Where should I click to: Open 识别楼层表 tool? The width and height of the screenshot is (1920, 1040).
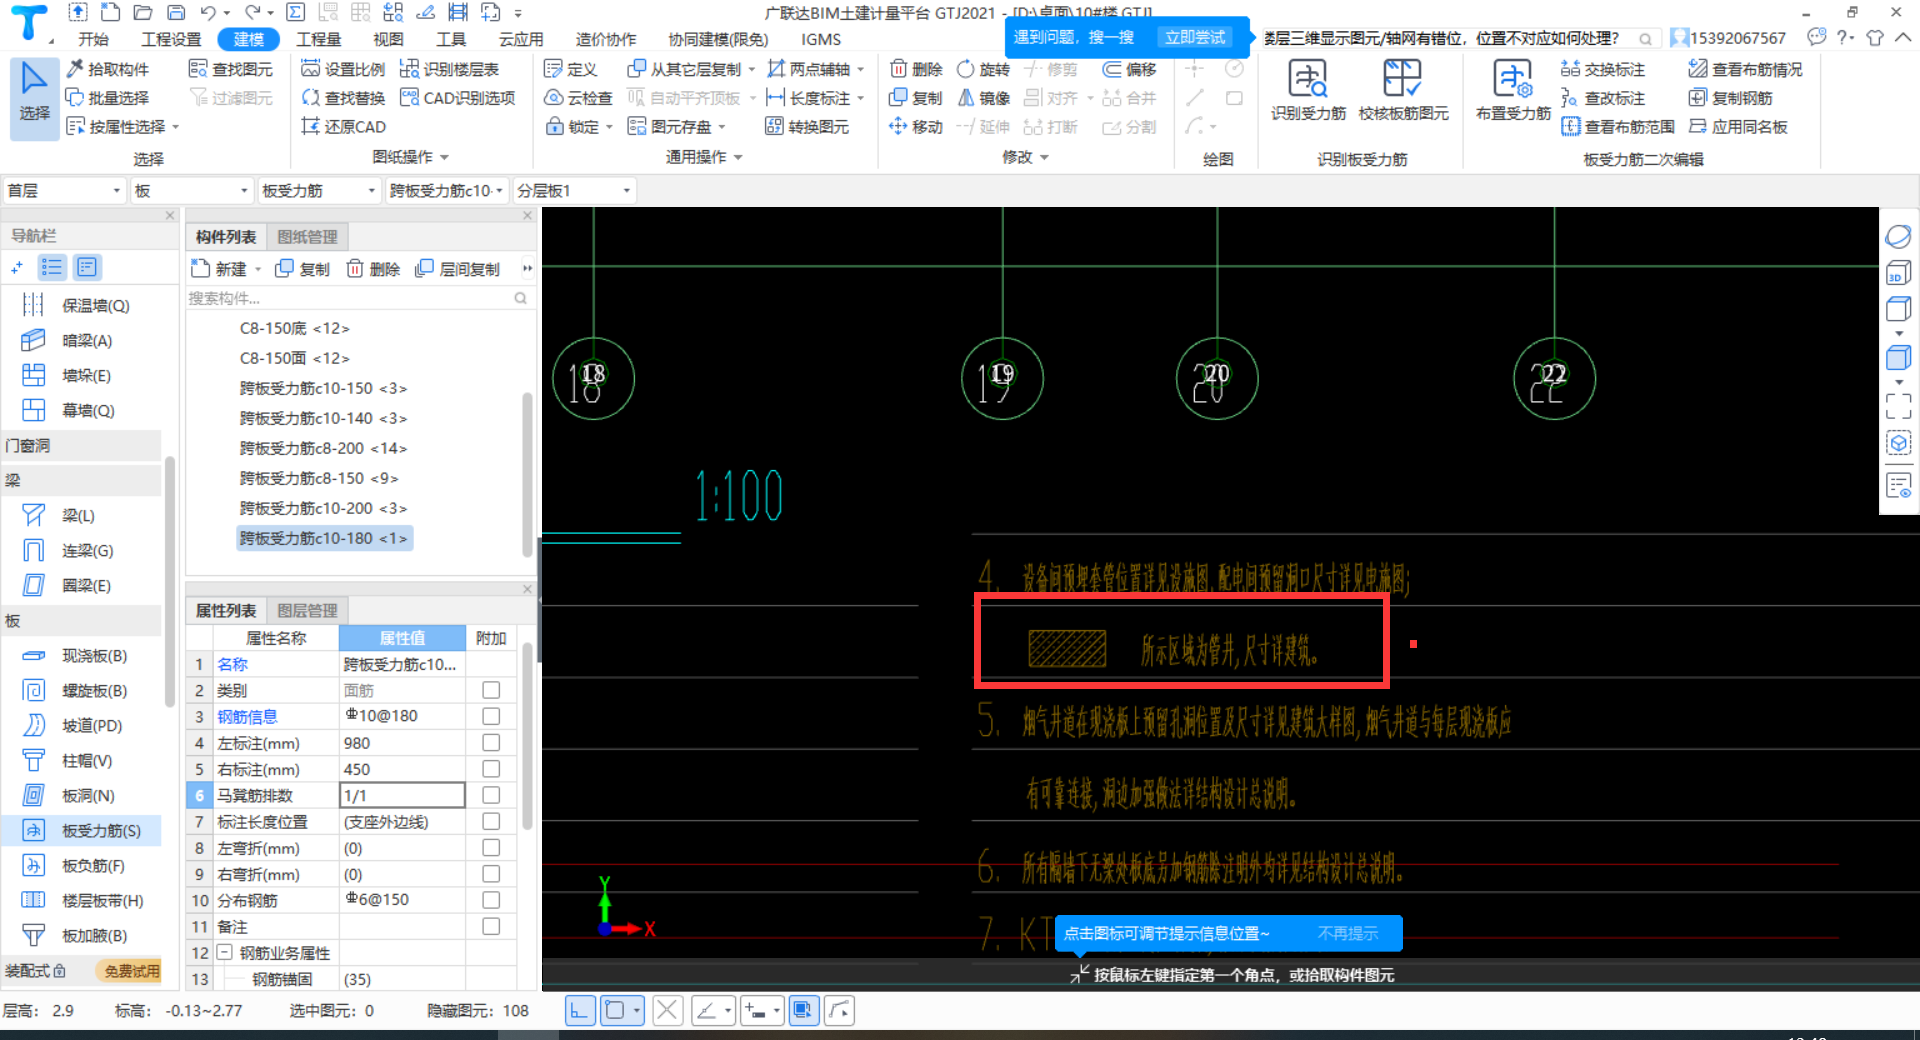click(450, 69)
